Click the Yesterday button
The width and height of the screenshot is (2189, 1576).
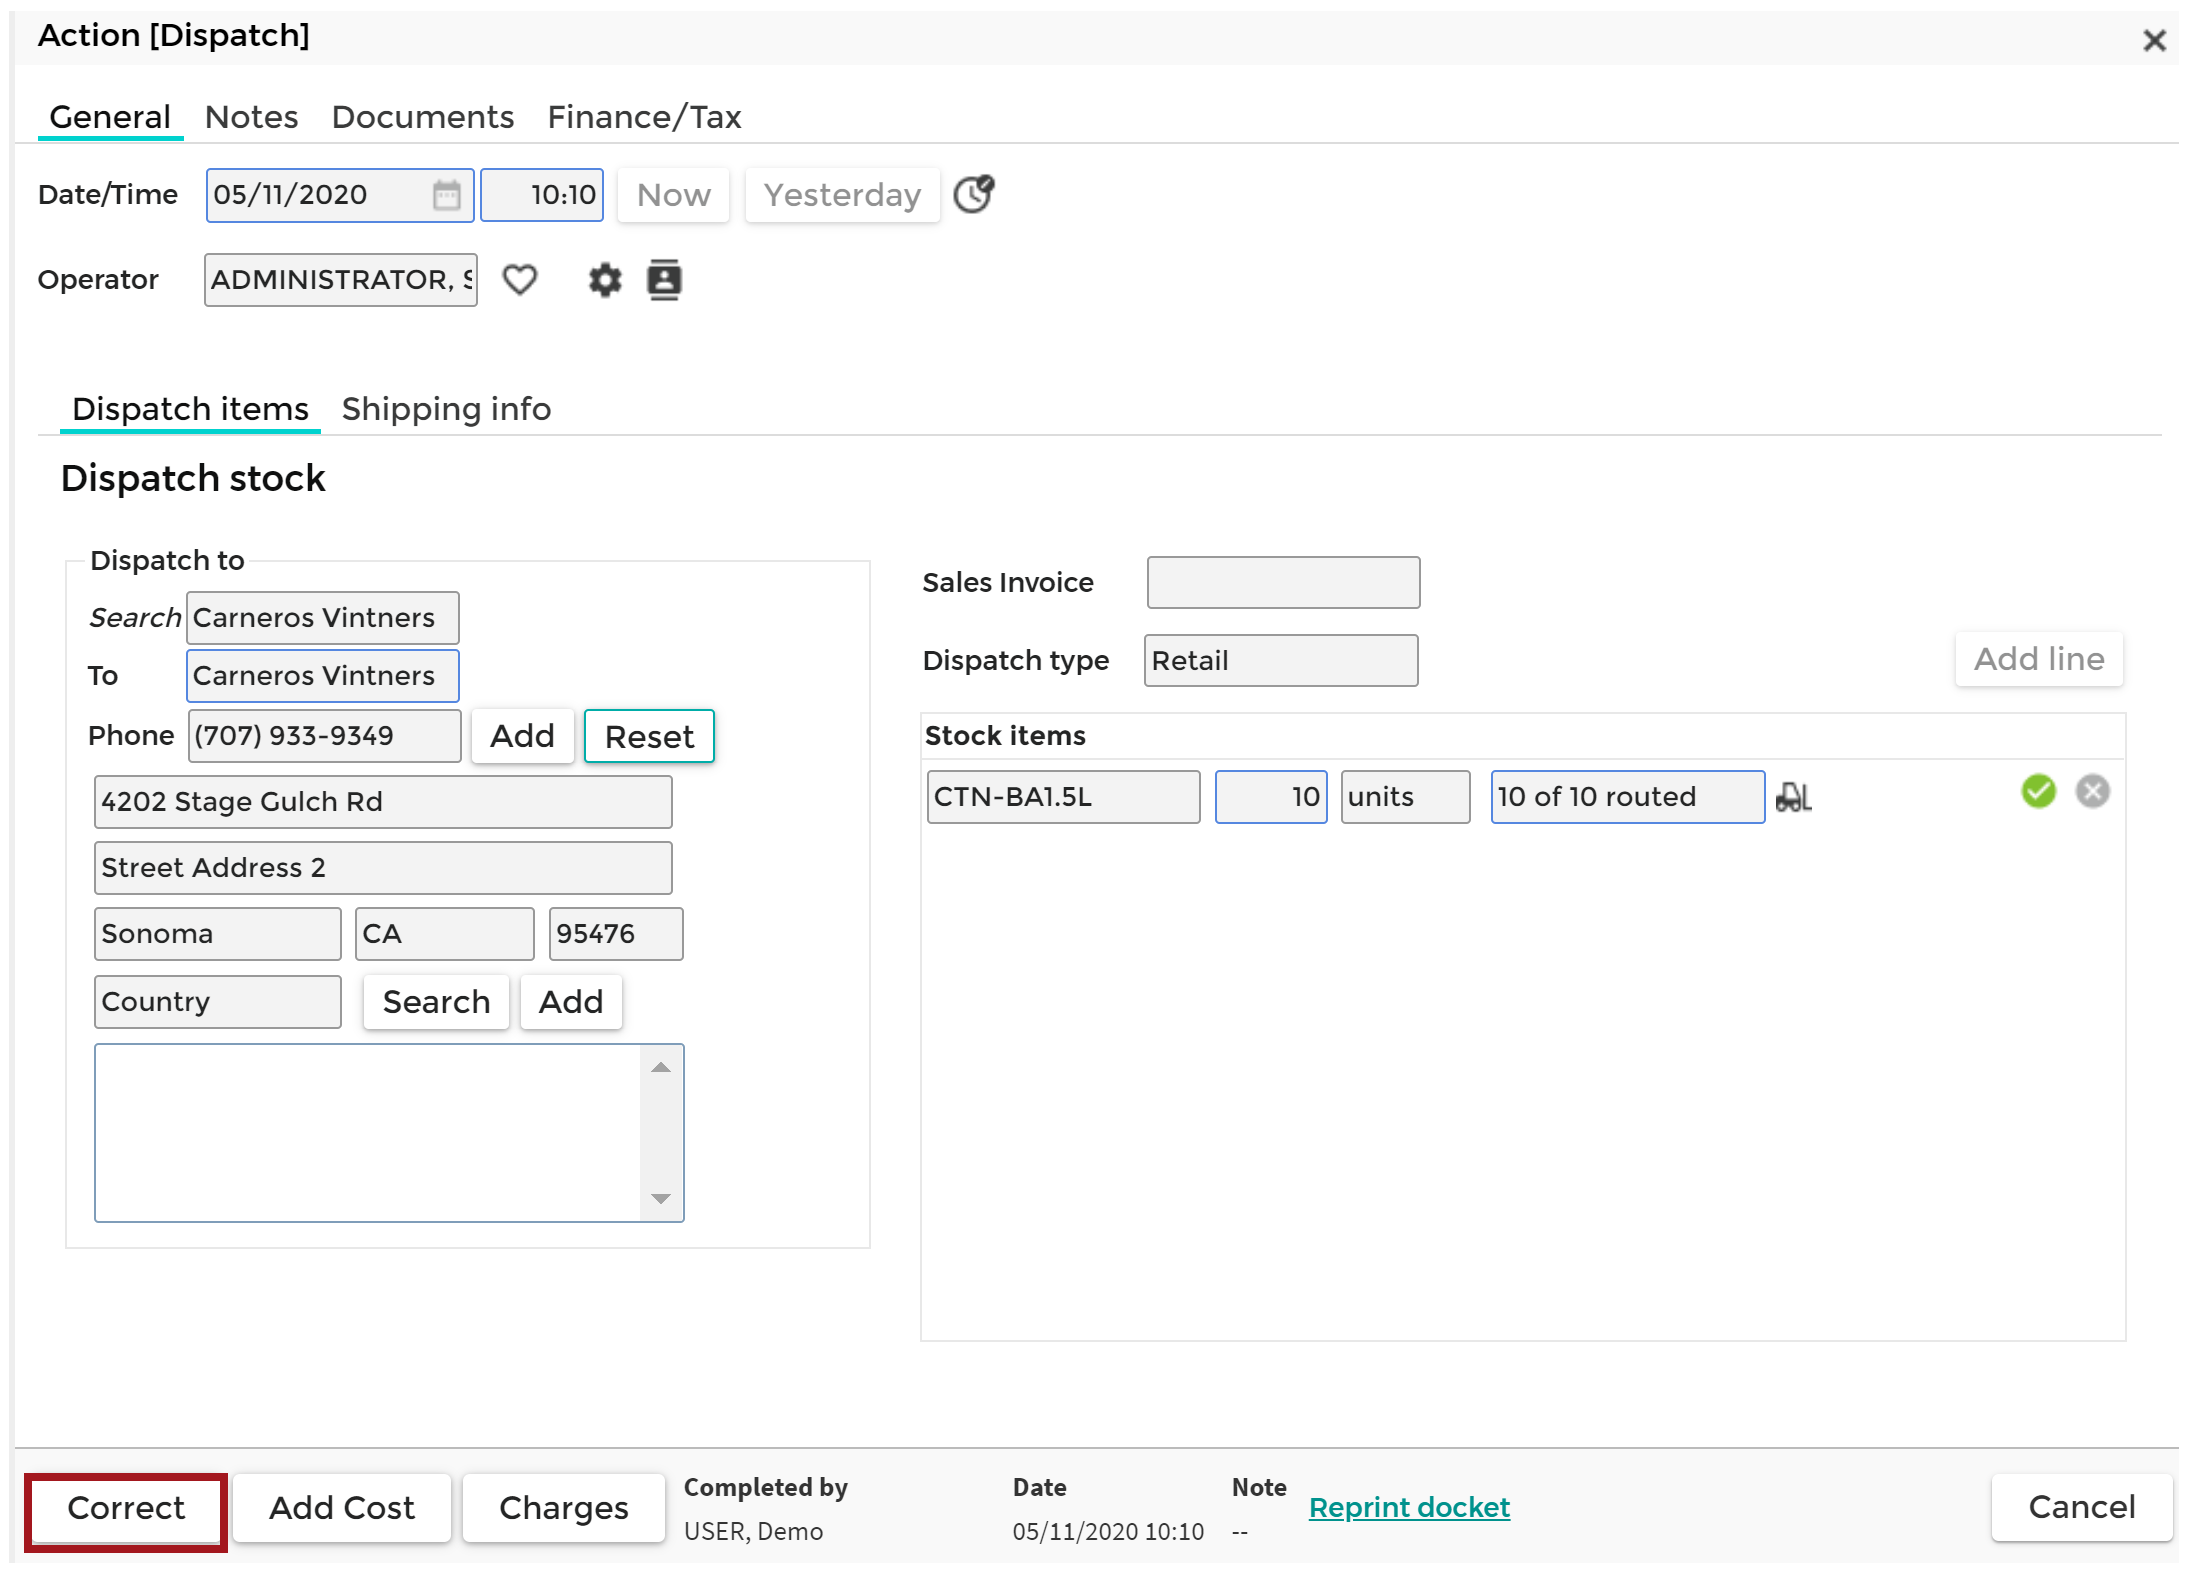[842, 195]
